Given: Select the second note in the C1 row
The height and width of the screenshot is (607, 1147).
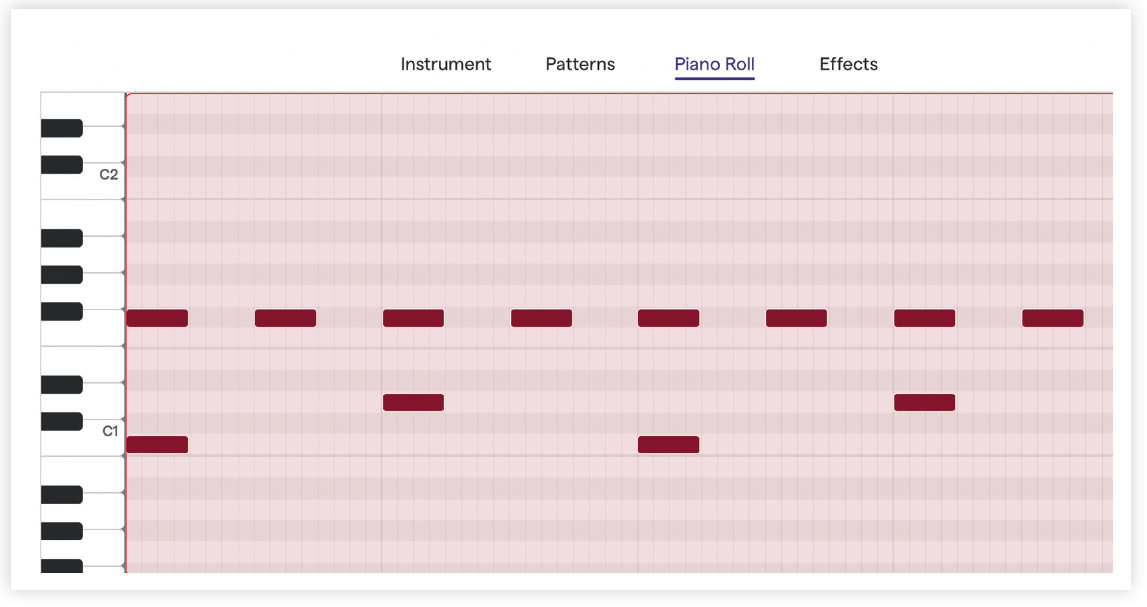Looking at the screenshot, I should coord(669,445).
